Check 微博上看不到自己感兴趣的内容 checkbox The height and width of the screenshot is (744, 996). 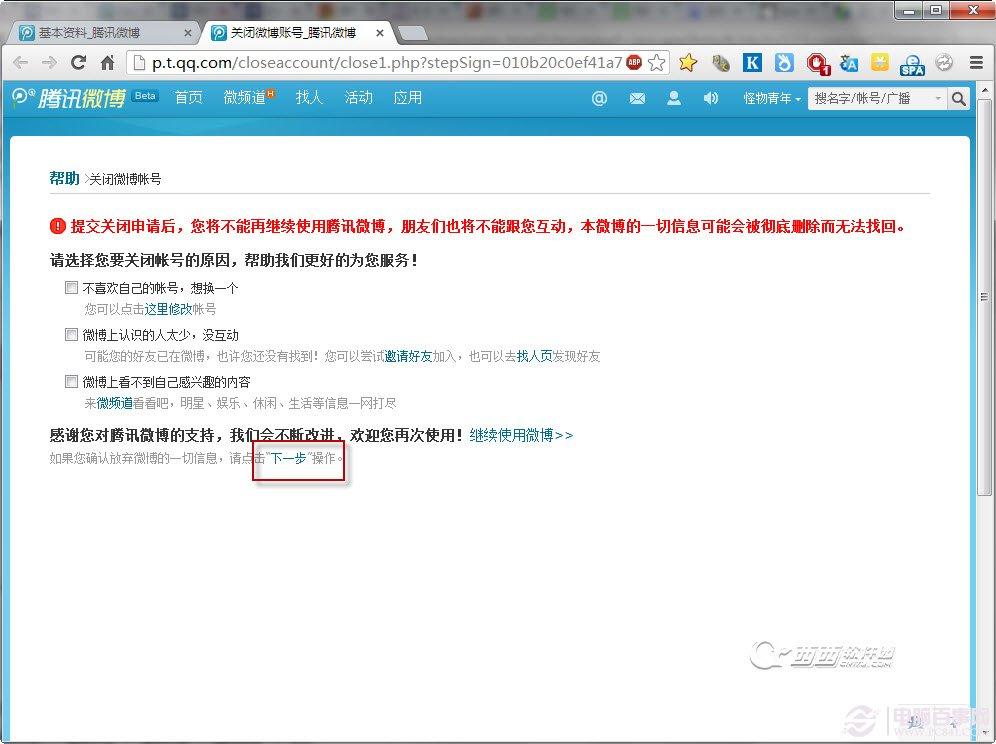click(x=71, y=381)
